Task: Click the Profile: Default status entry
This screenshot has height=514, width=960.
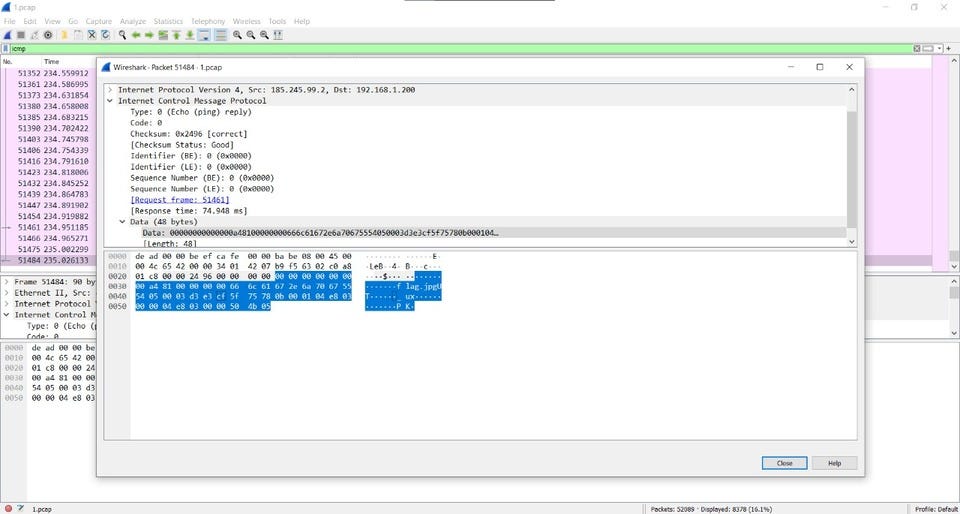Action: point(936,509)
